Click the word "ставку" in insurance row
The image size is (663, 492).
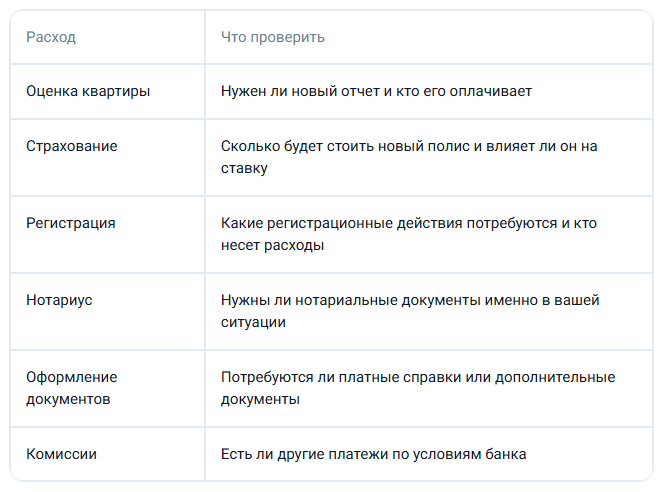pos(244,168)
